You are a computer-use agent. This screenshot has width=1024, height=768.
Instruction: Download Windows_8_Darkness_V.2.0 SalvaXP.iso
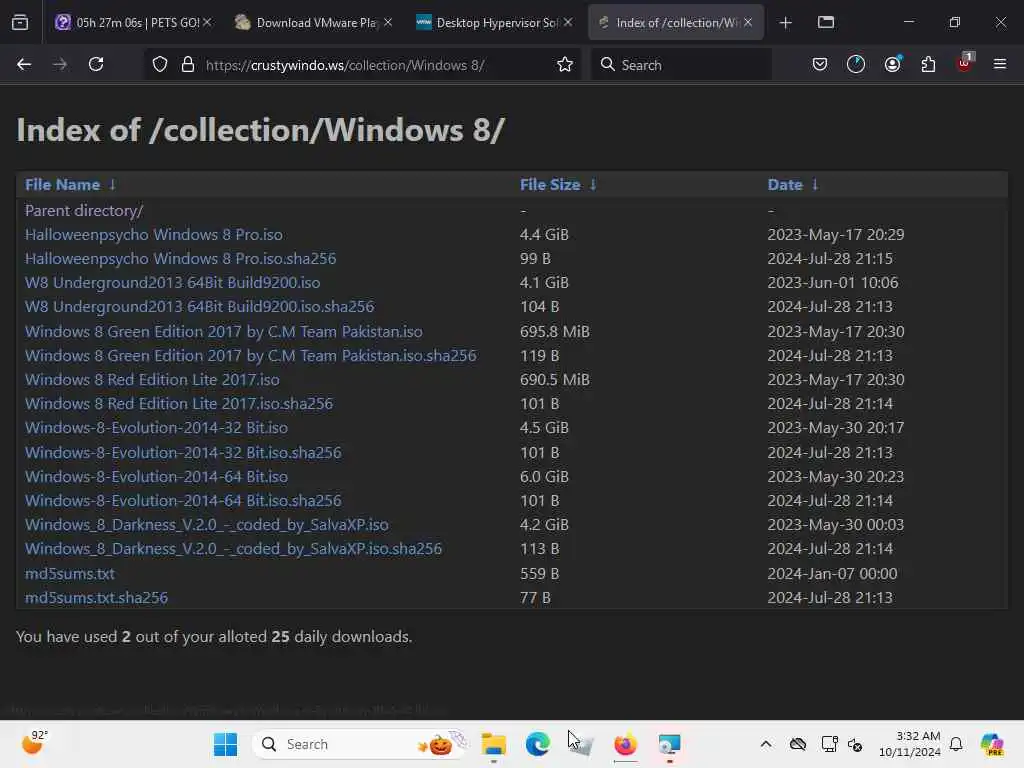click(x=206, y=525)
